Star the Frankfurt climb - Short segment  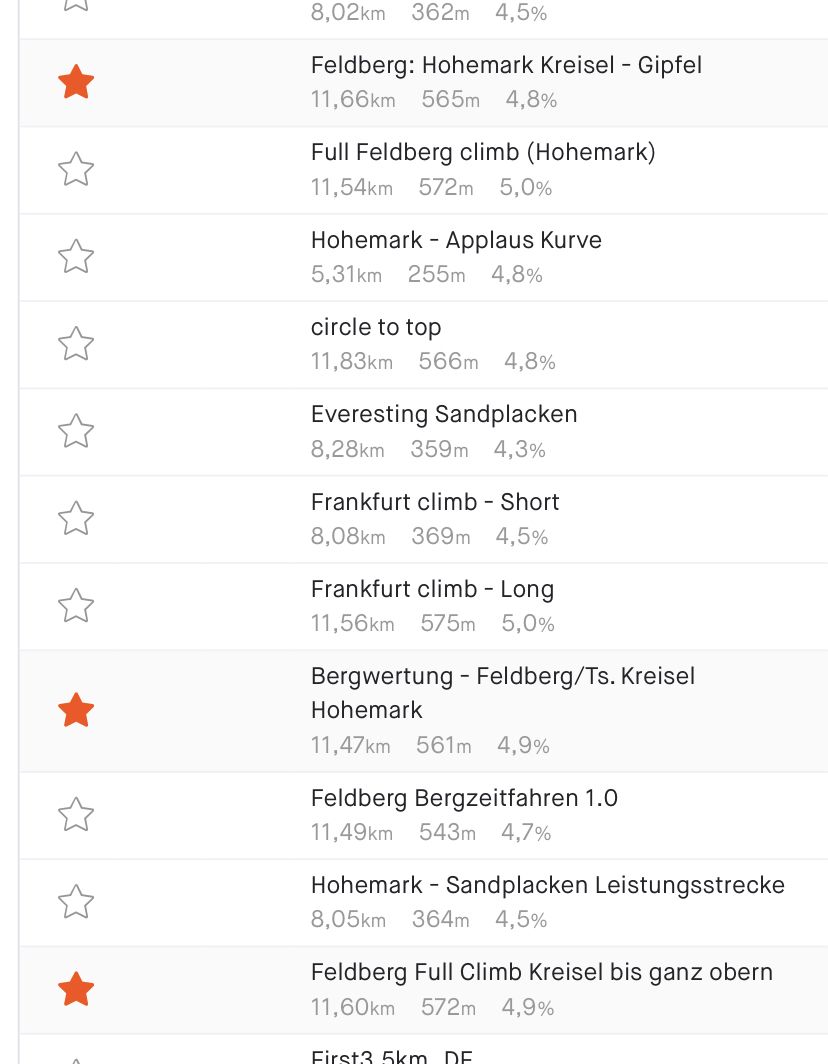click(x=76, y=519)
